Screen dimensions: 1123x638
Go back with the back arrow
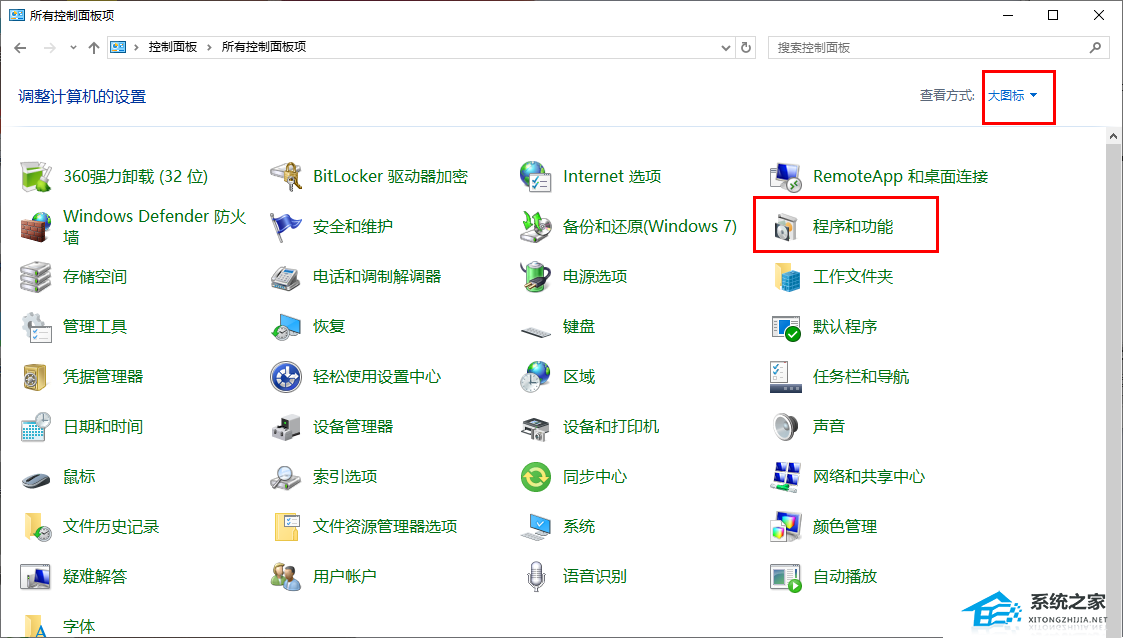20,48
